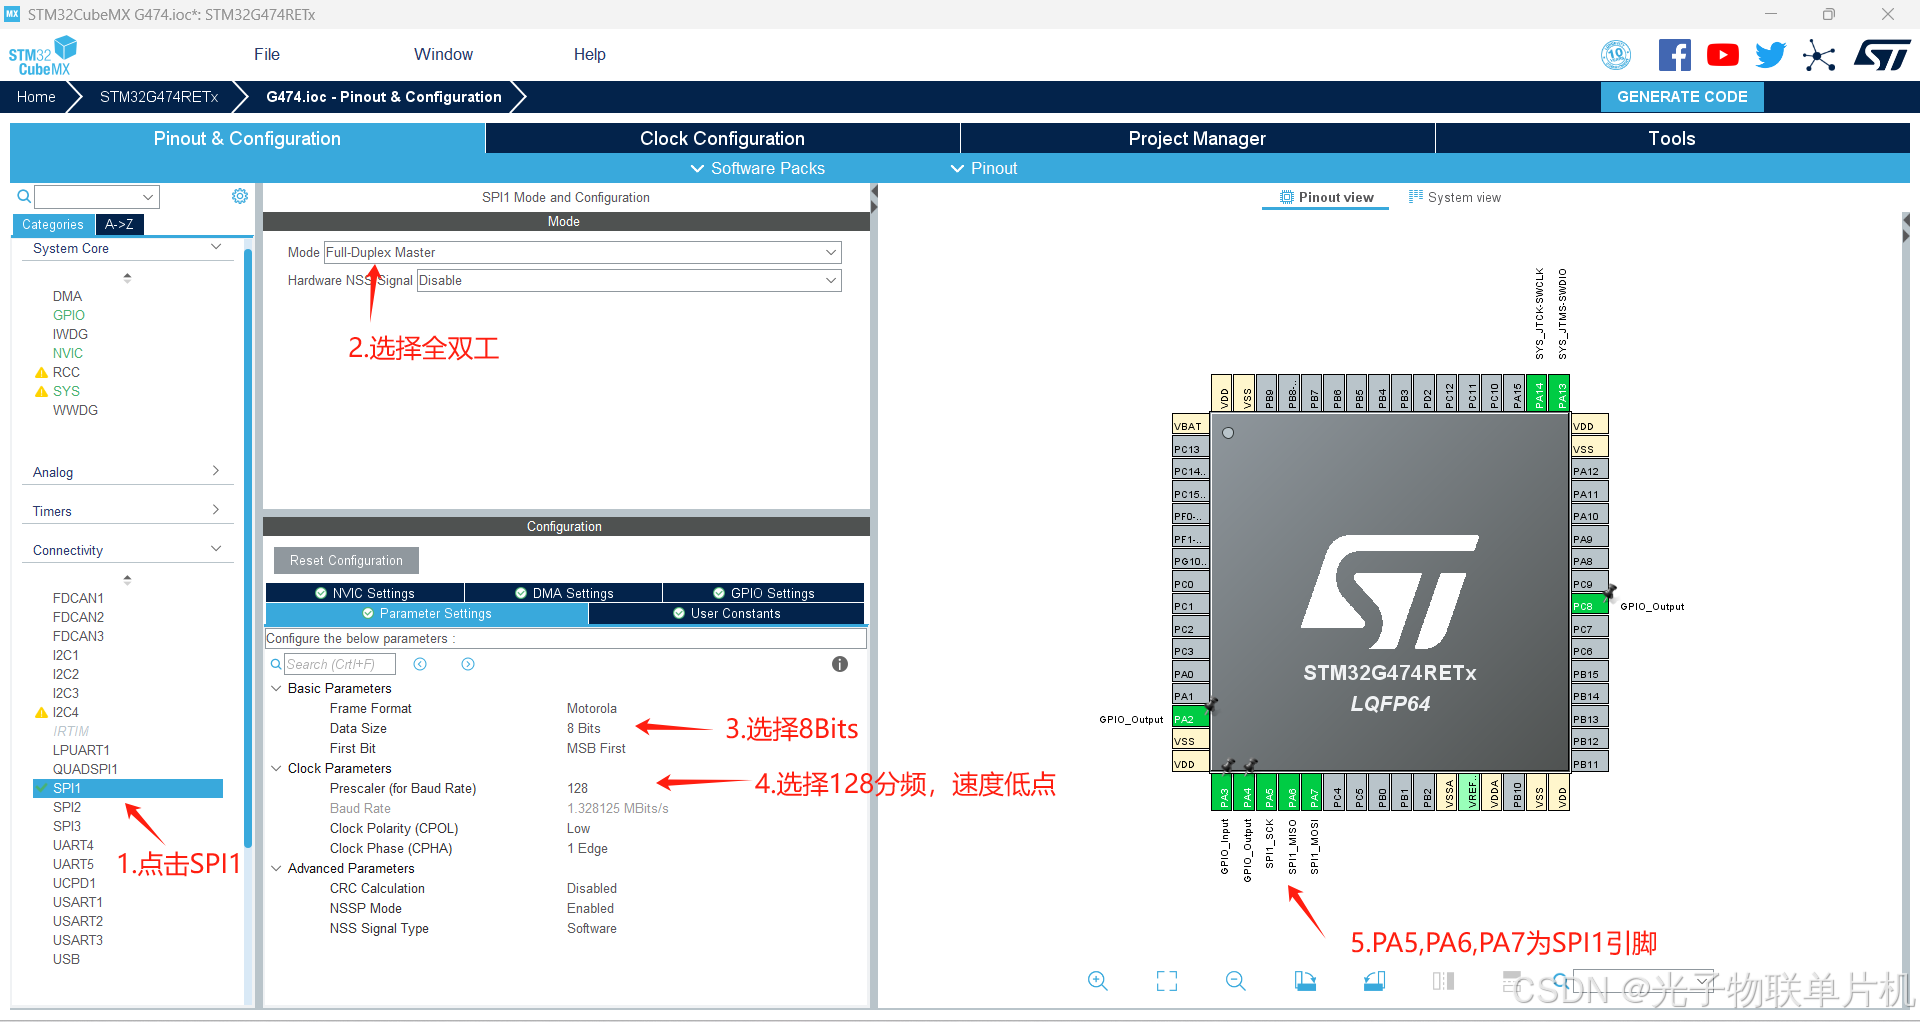Collapse the Clock Parameters group
1920x1022 pixels.
coord(276,768)
